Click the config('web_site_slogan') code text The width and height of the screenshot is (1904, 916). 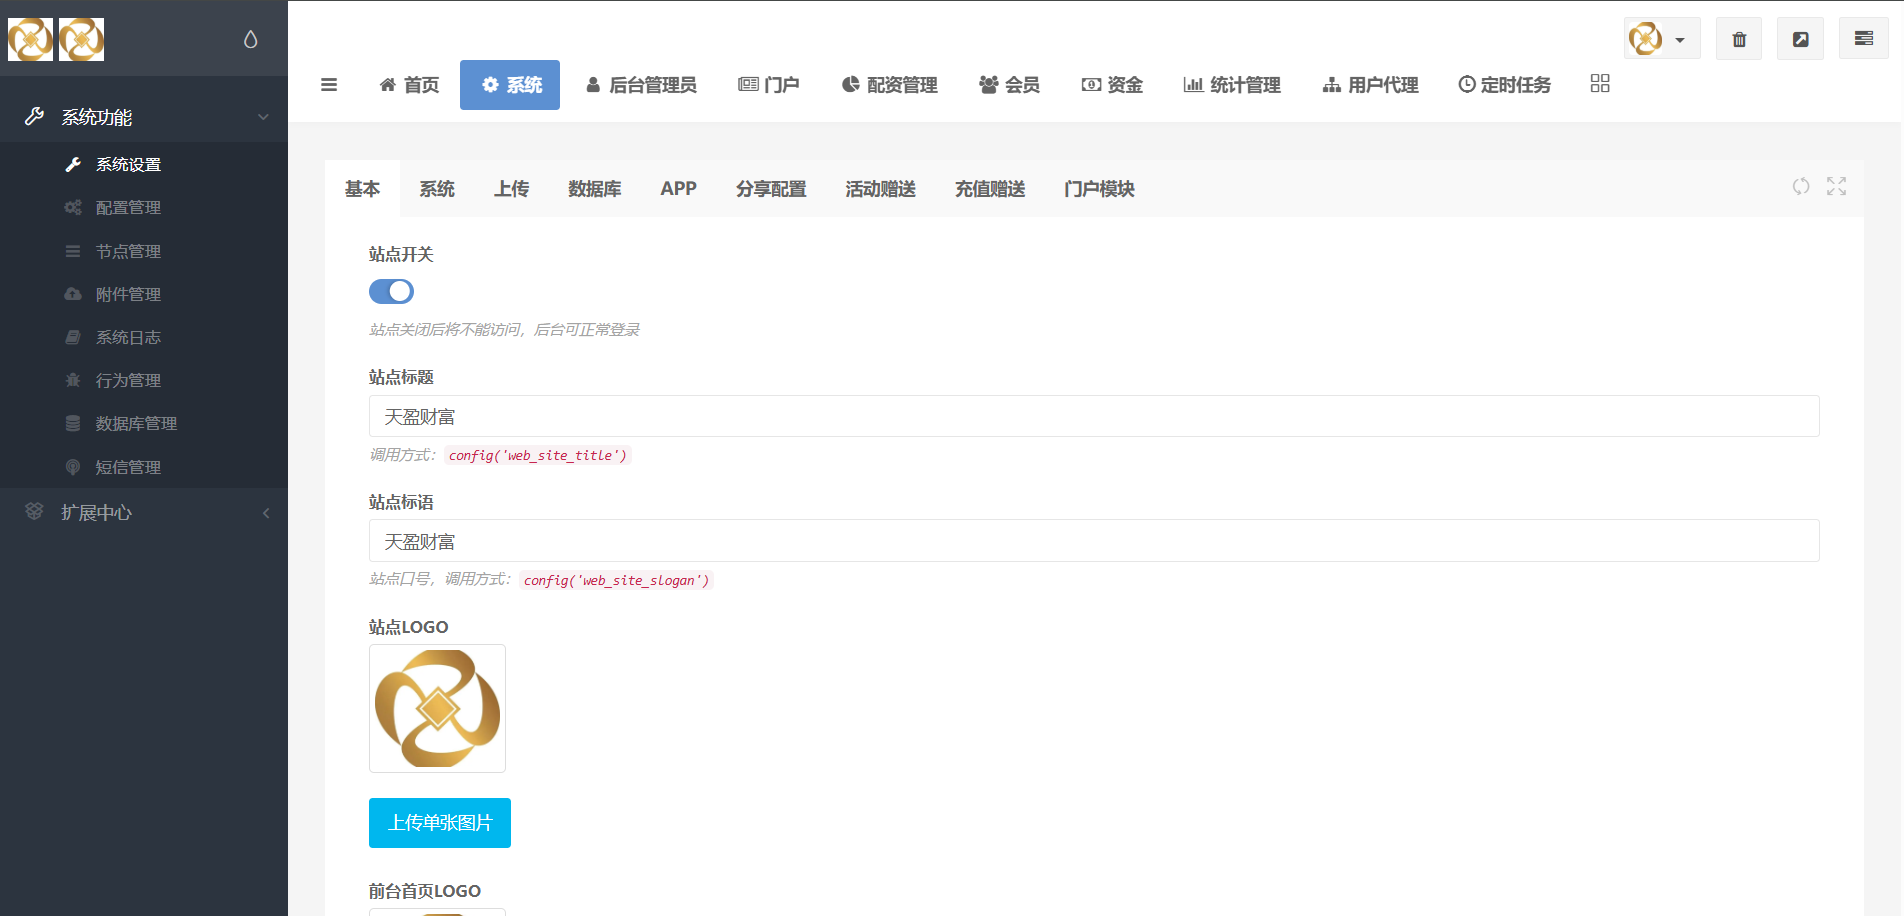point(616,580)
